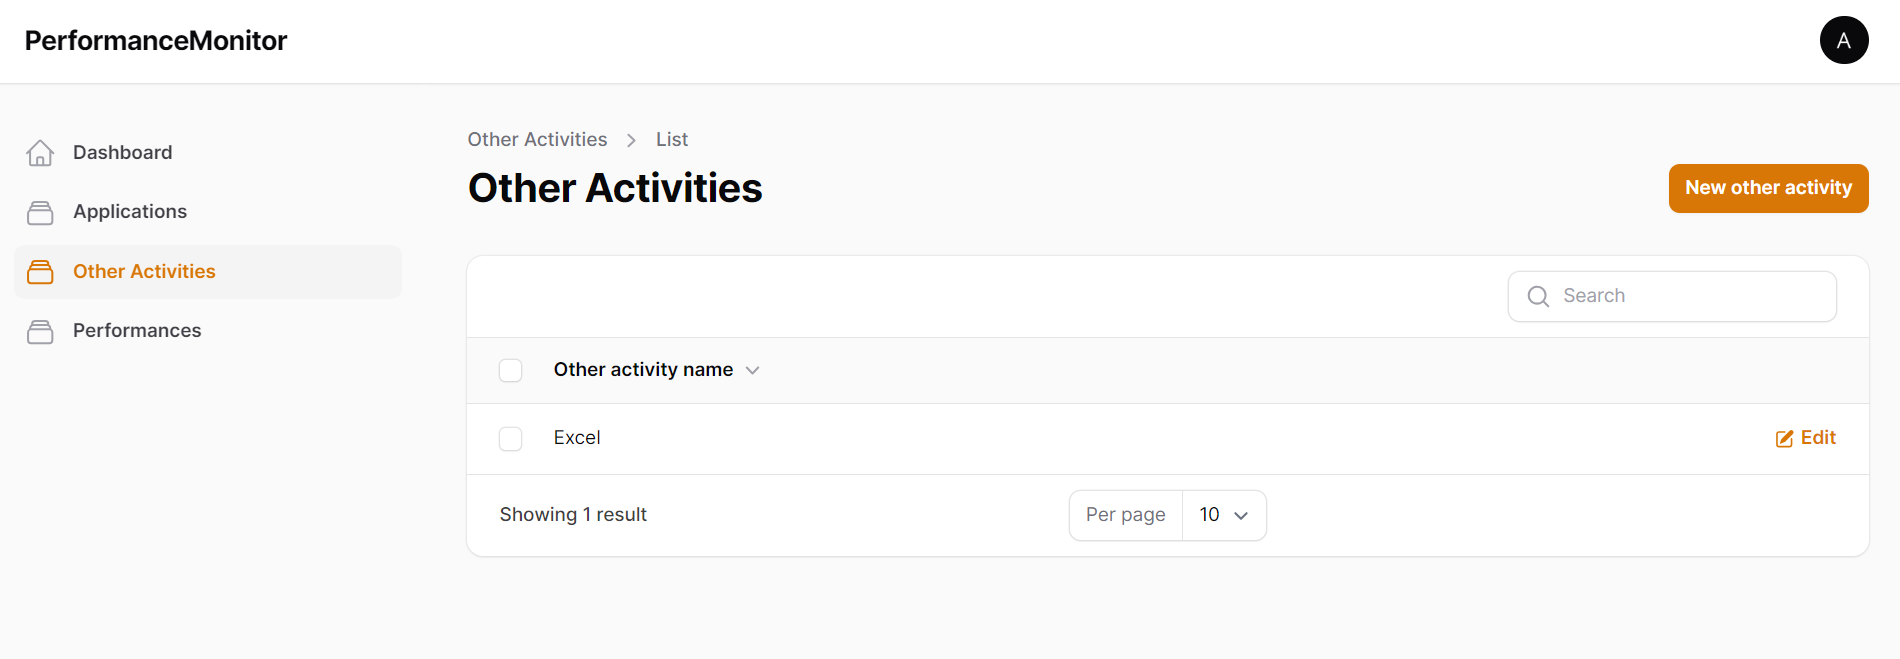
Task: Click the PerformanceMonitor logo text
Action: pos(155,41)
